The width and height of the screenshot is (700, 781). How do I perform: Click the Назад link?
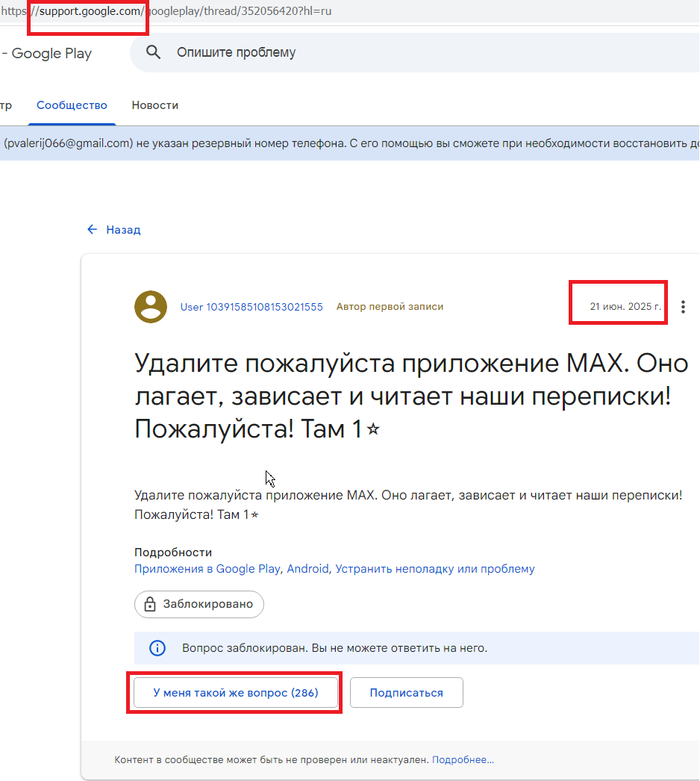124,230
